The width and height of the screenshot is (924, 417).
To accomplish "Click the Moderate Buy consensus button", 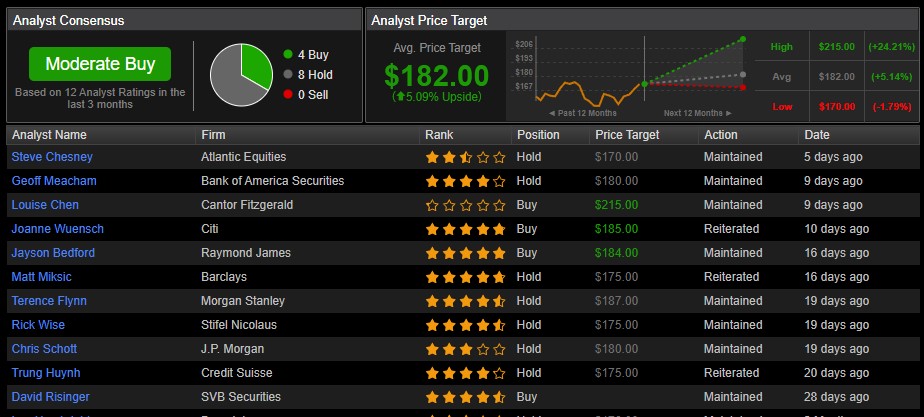I will click(100, 64).
